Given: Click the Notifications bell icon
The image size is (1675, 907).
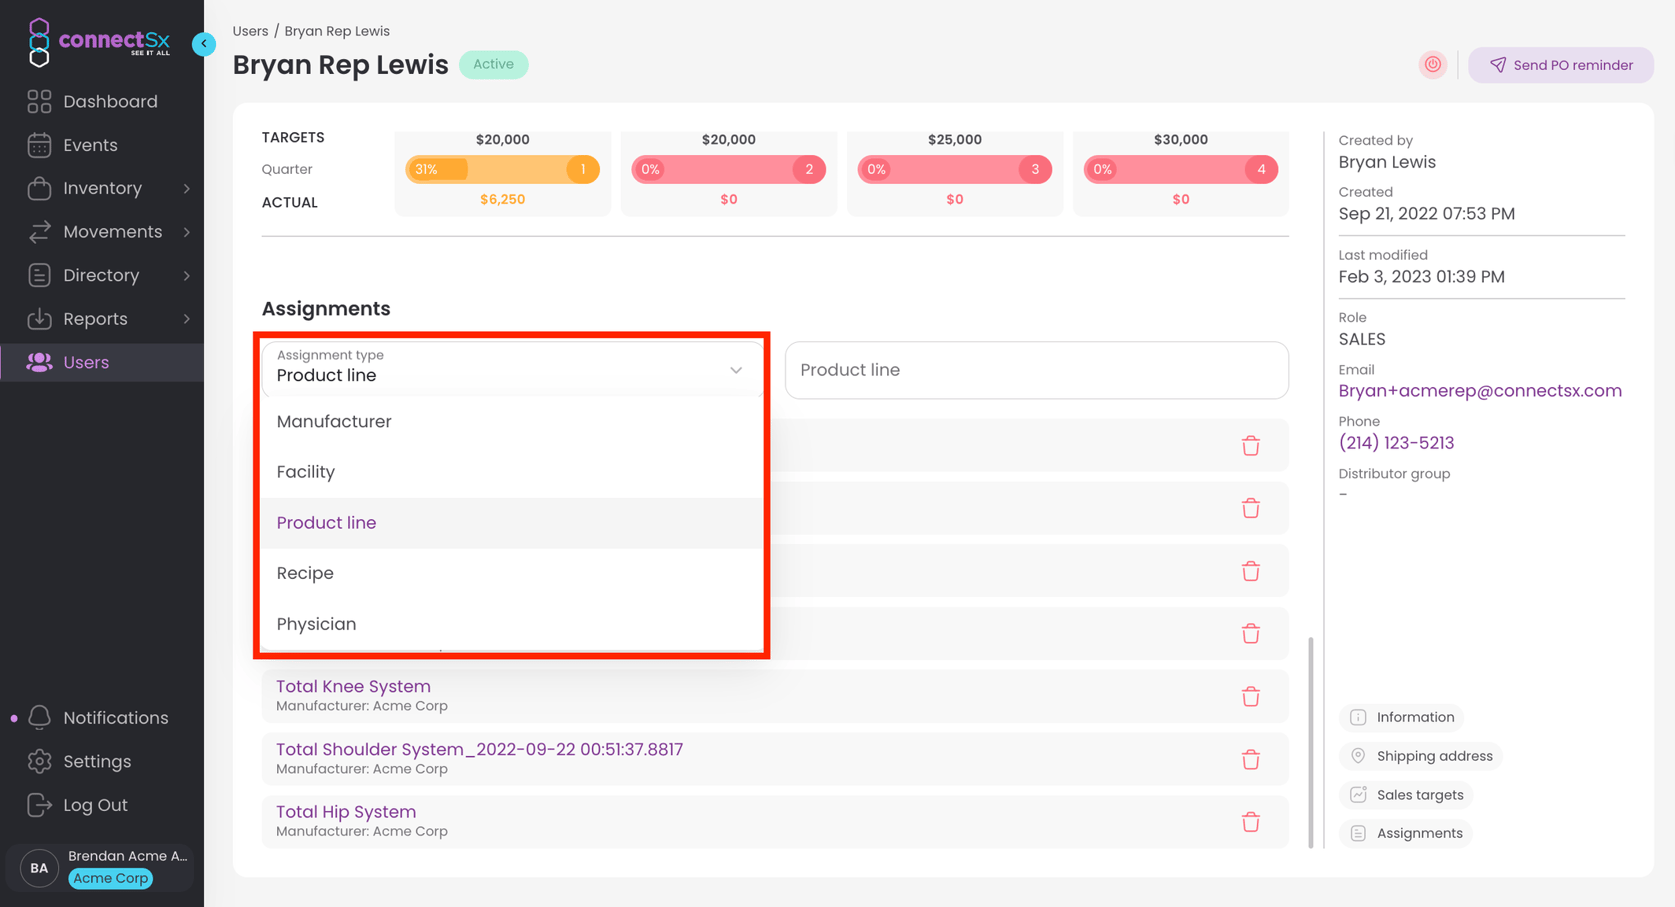Looking at the screenshot, I should [x=40, y=717].
